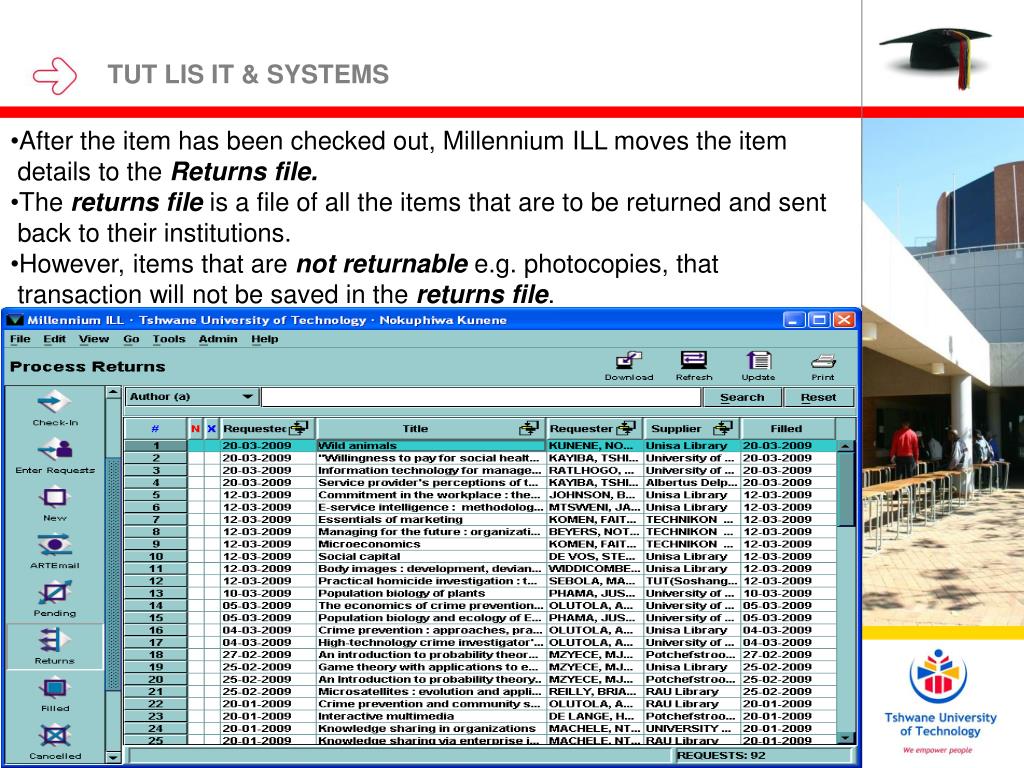Click supplier TUT(Soshang... cell
1024x768 pixels.
click(692, 581)
